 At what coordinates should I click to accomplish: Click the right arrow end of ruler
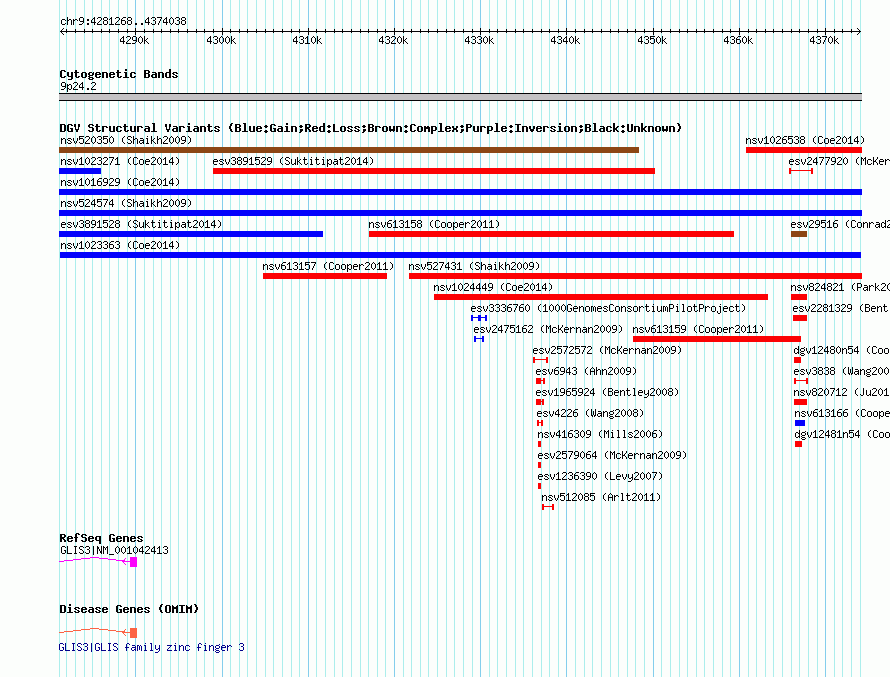pyautogui.click(x=859, y=32)
